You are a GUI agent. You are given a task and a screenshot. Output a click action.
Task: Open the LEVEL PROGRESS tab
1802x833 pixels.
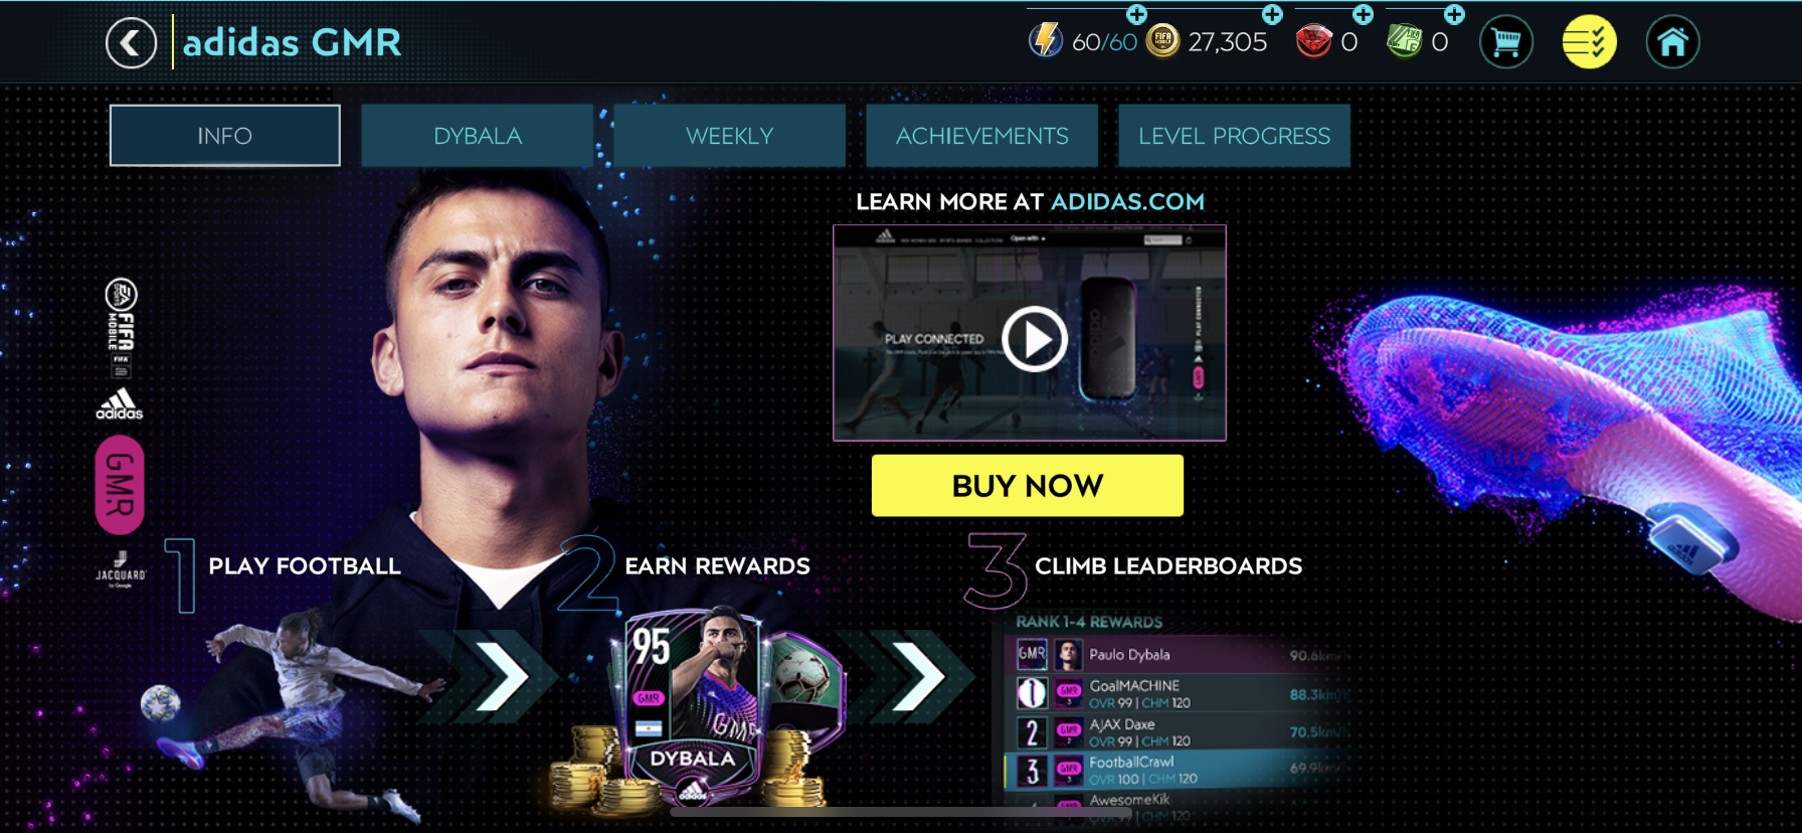point(1234,136)
